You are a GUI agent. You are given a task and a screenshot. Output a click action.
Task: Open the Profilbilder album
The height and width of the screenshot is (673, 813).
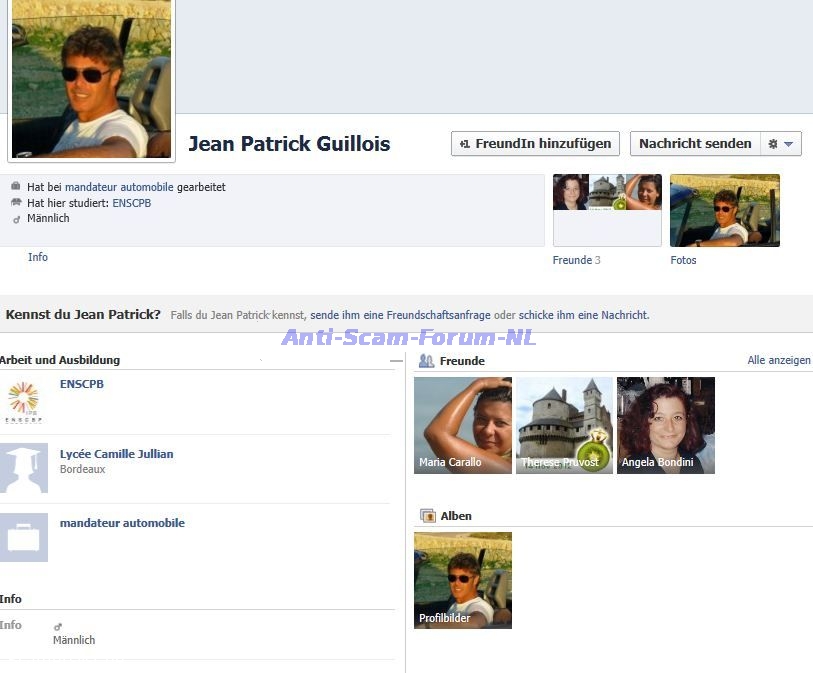click(x=463, y=580)
